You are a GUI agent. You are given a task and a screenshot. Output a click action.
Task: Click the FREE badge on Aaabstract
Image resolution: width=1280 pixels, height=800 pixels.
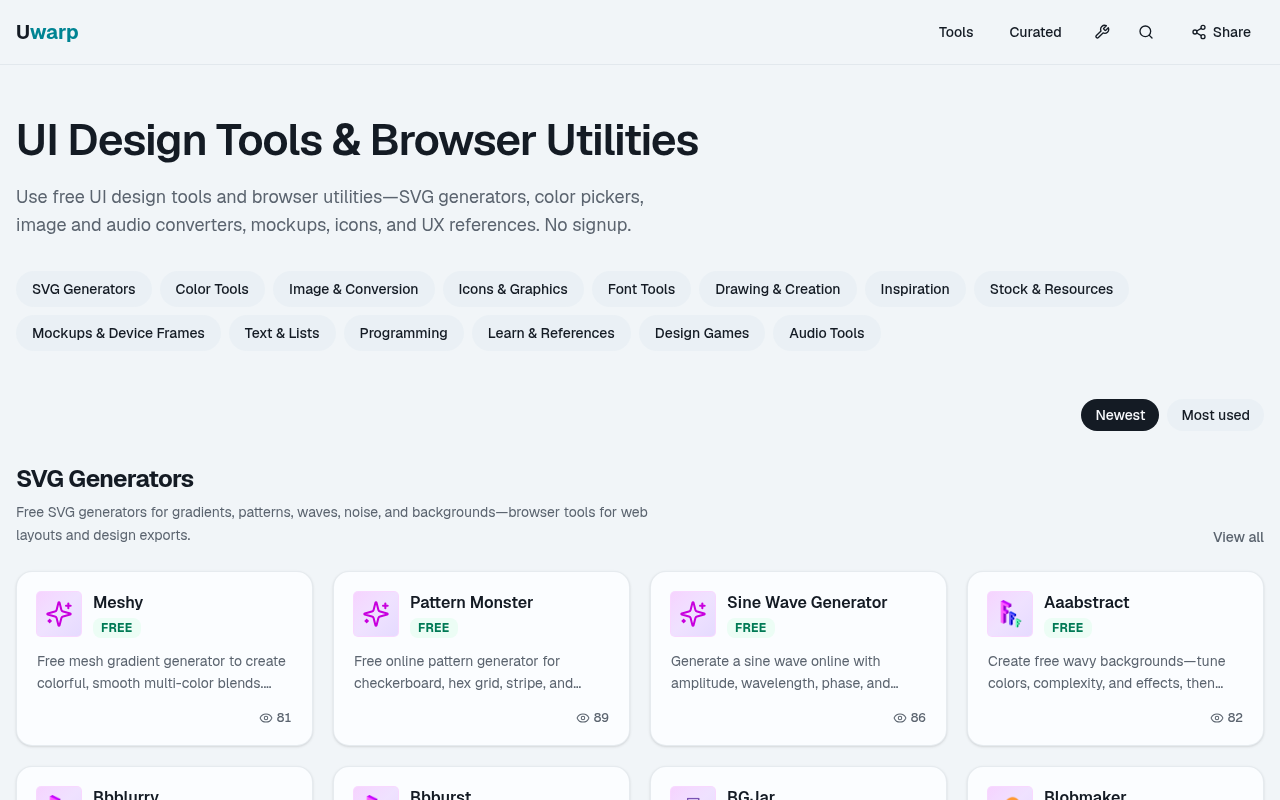1068,628
